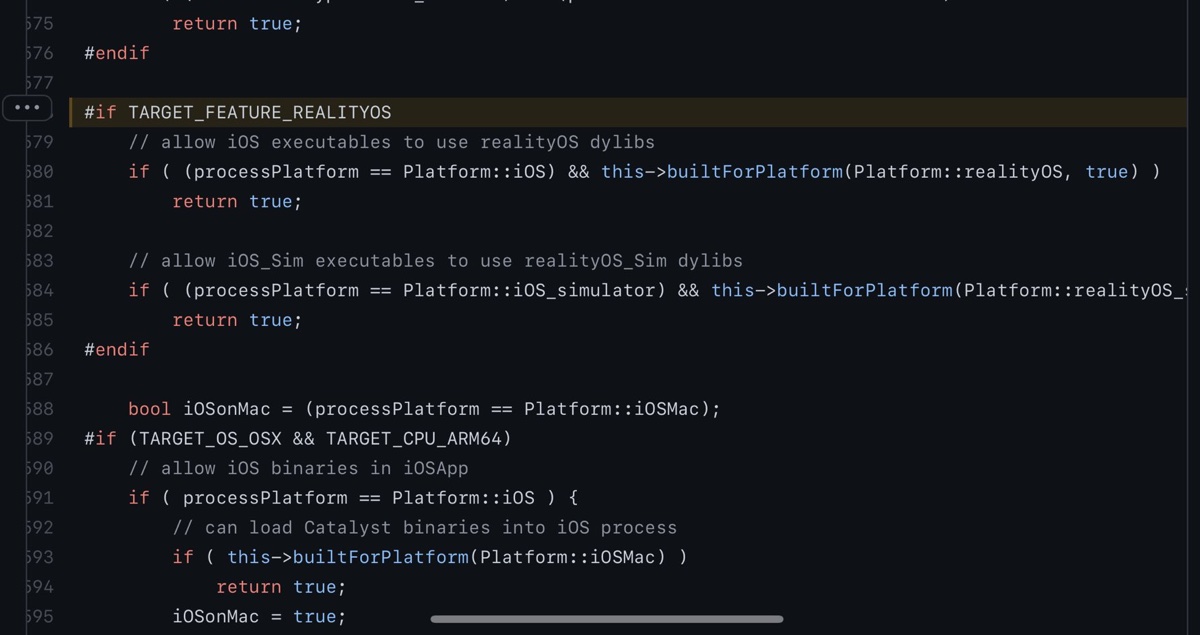
Task: Click the 'can load Catalyst binaries' comment
Action: click(425, 527)
